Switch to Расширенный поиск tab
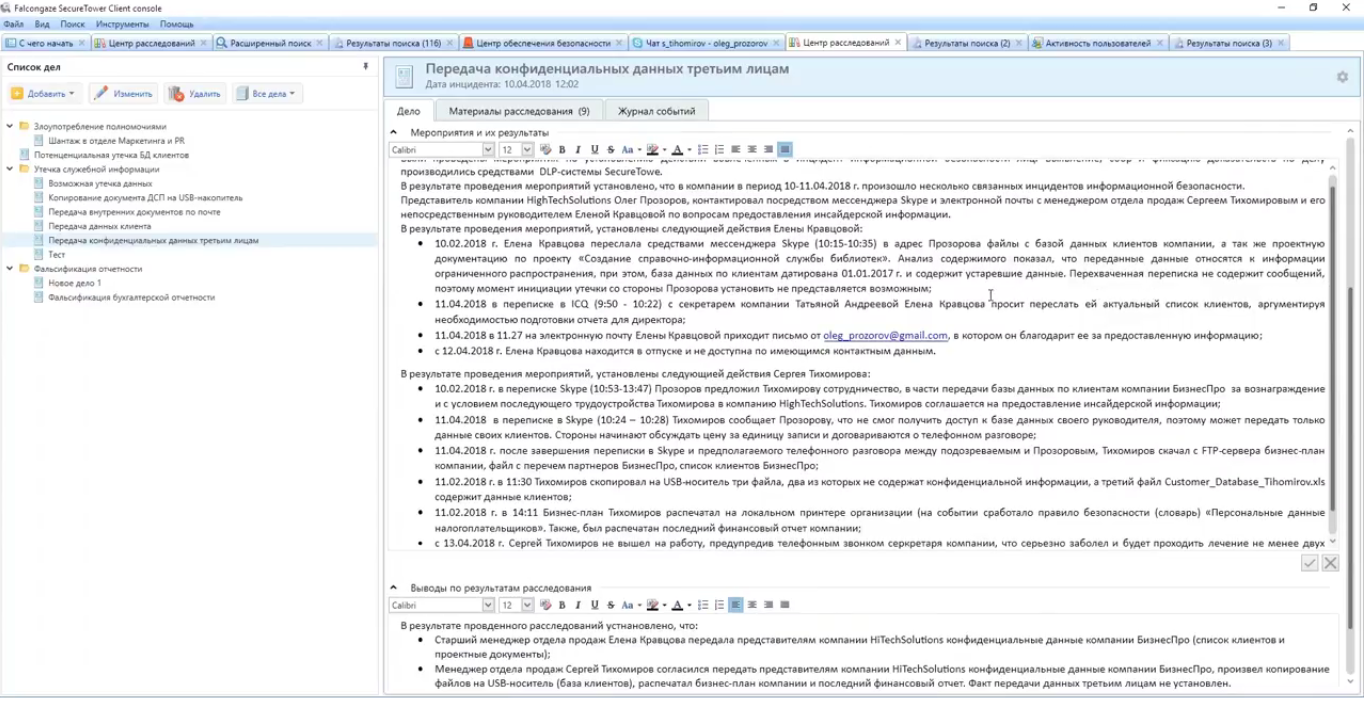Viewport: 1366px width, 702px height. coord(270,43)
